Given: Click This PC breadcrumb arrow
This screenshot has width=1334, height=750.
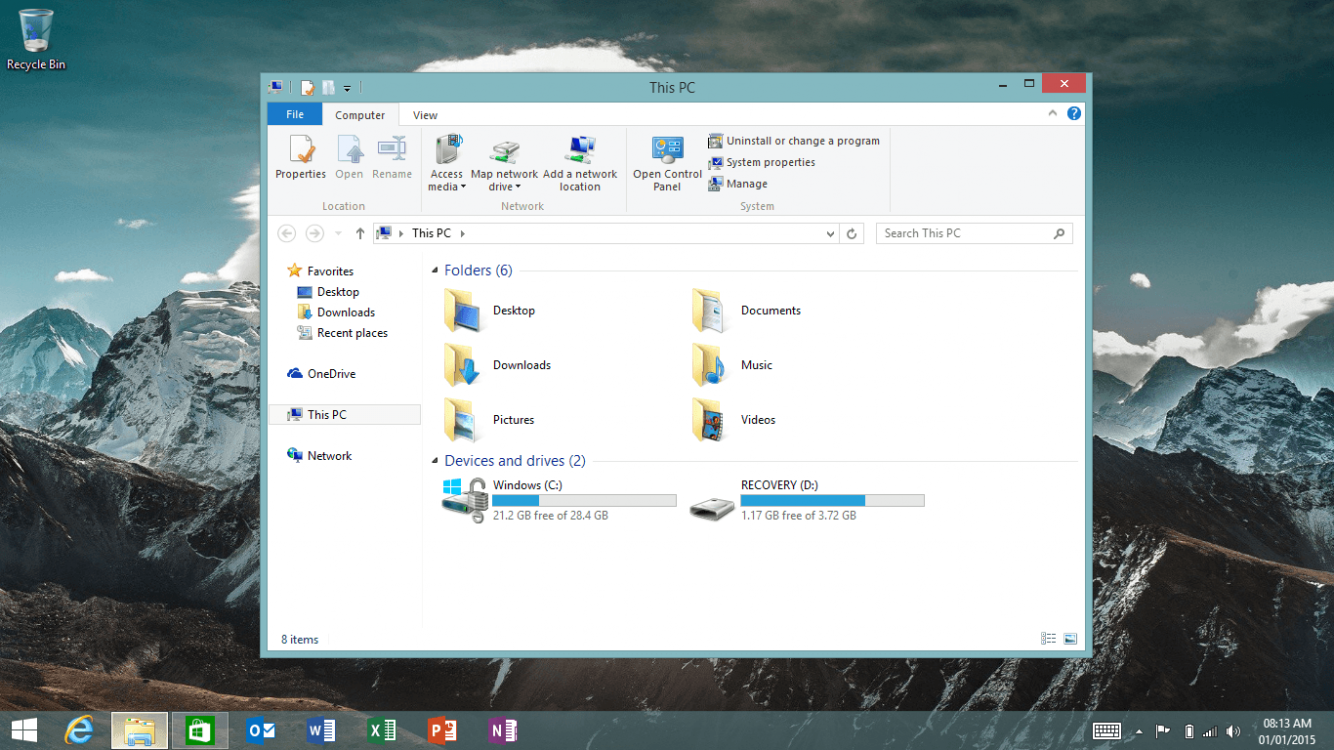Looking at the screenshot, I should (462, 234).
